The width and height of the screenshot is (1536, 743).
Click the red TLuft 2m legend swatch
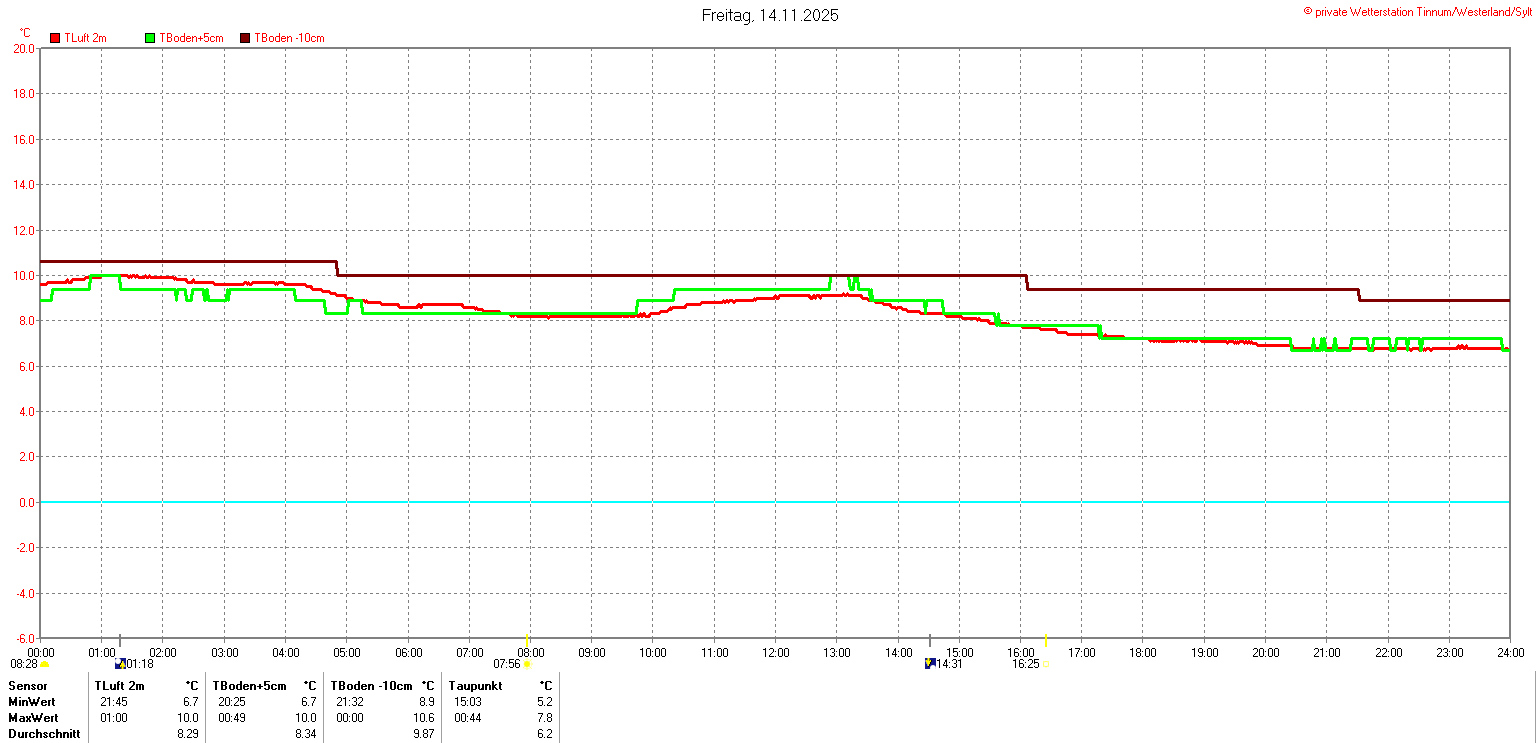click(56, 38)
